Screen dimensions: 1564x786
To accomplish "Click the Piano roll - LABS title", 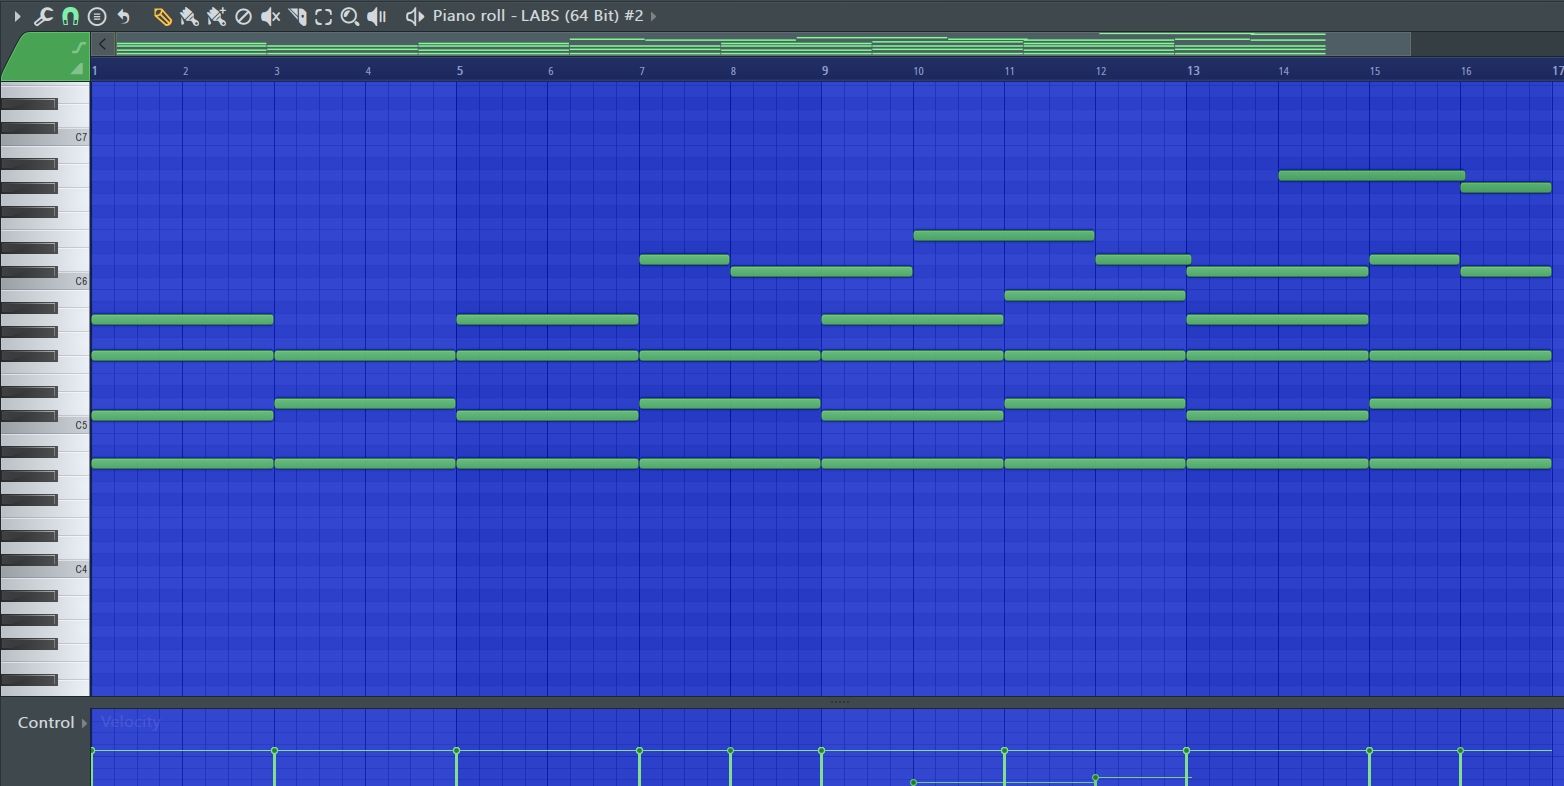I will (x=538, y=16).
